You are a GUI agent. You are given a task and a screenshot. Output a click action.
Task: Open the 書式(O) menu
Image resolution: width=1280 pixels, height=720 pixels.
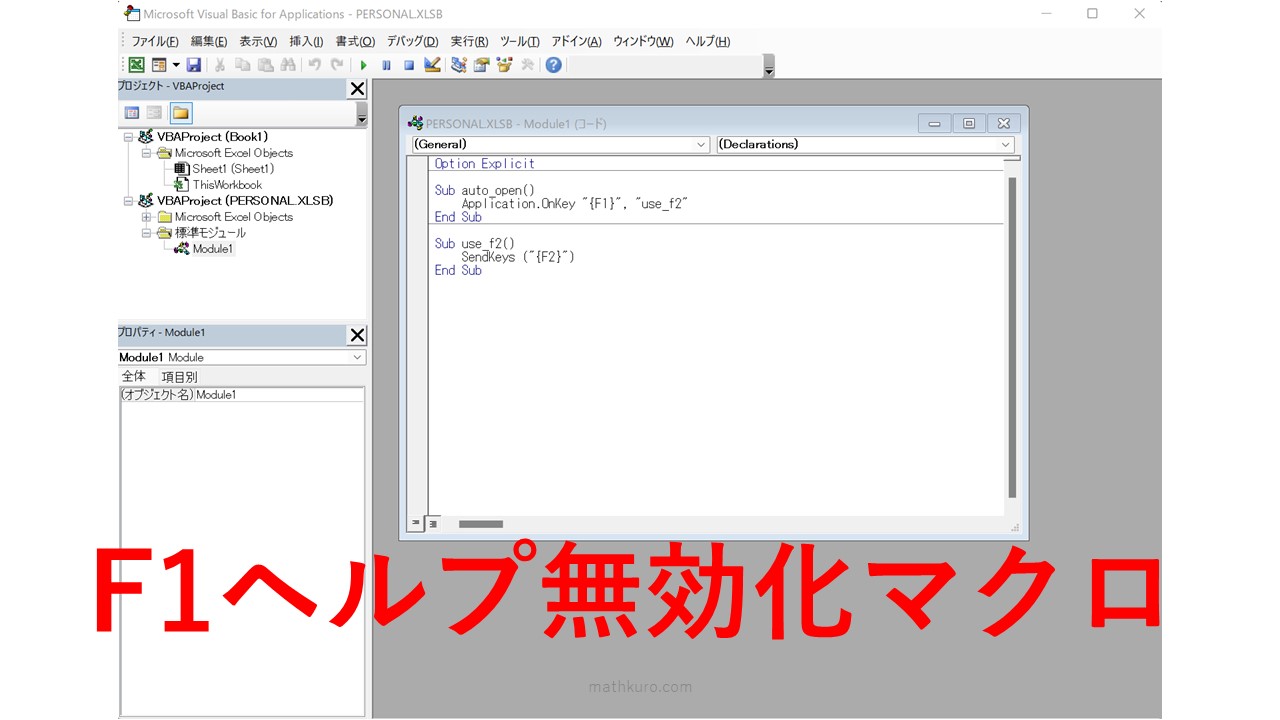pos(355,41)
